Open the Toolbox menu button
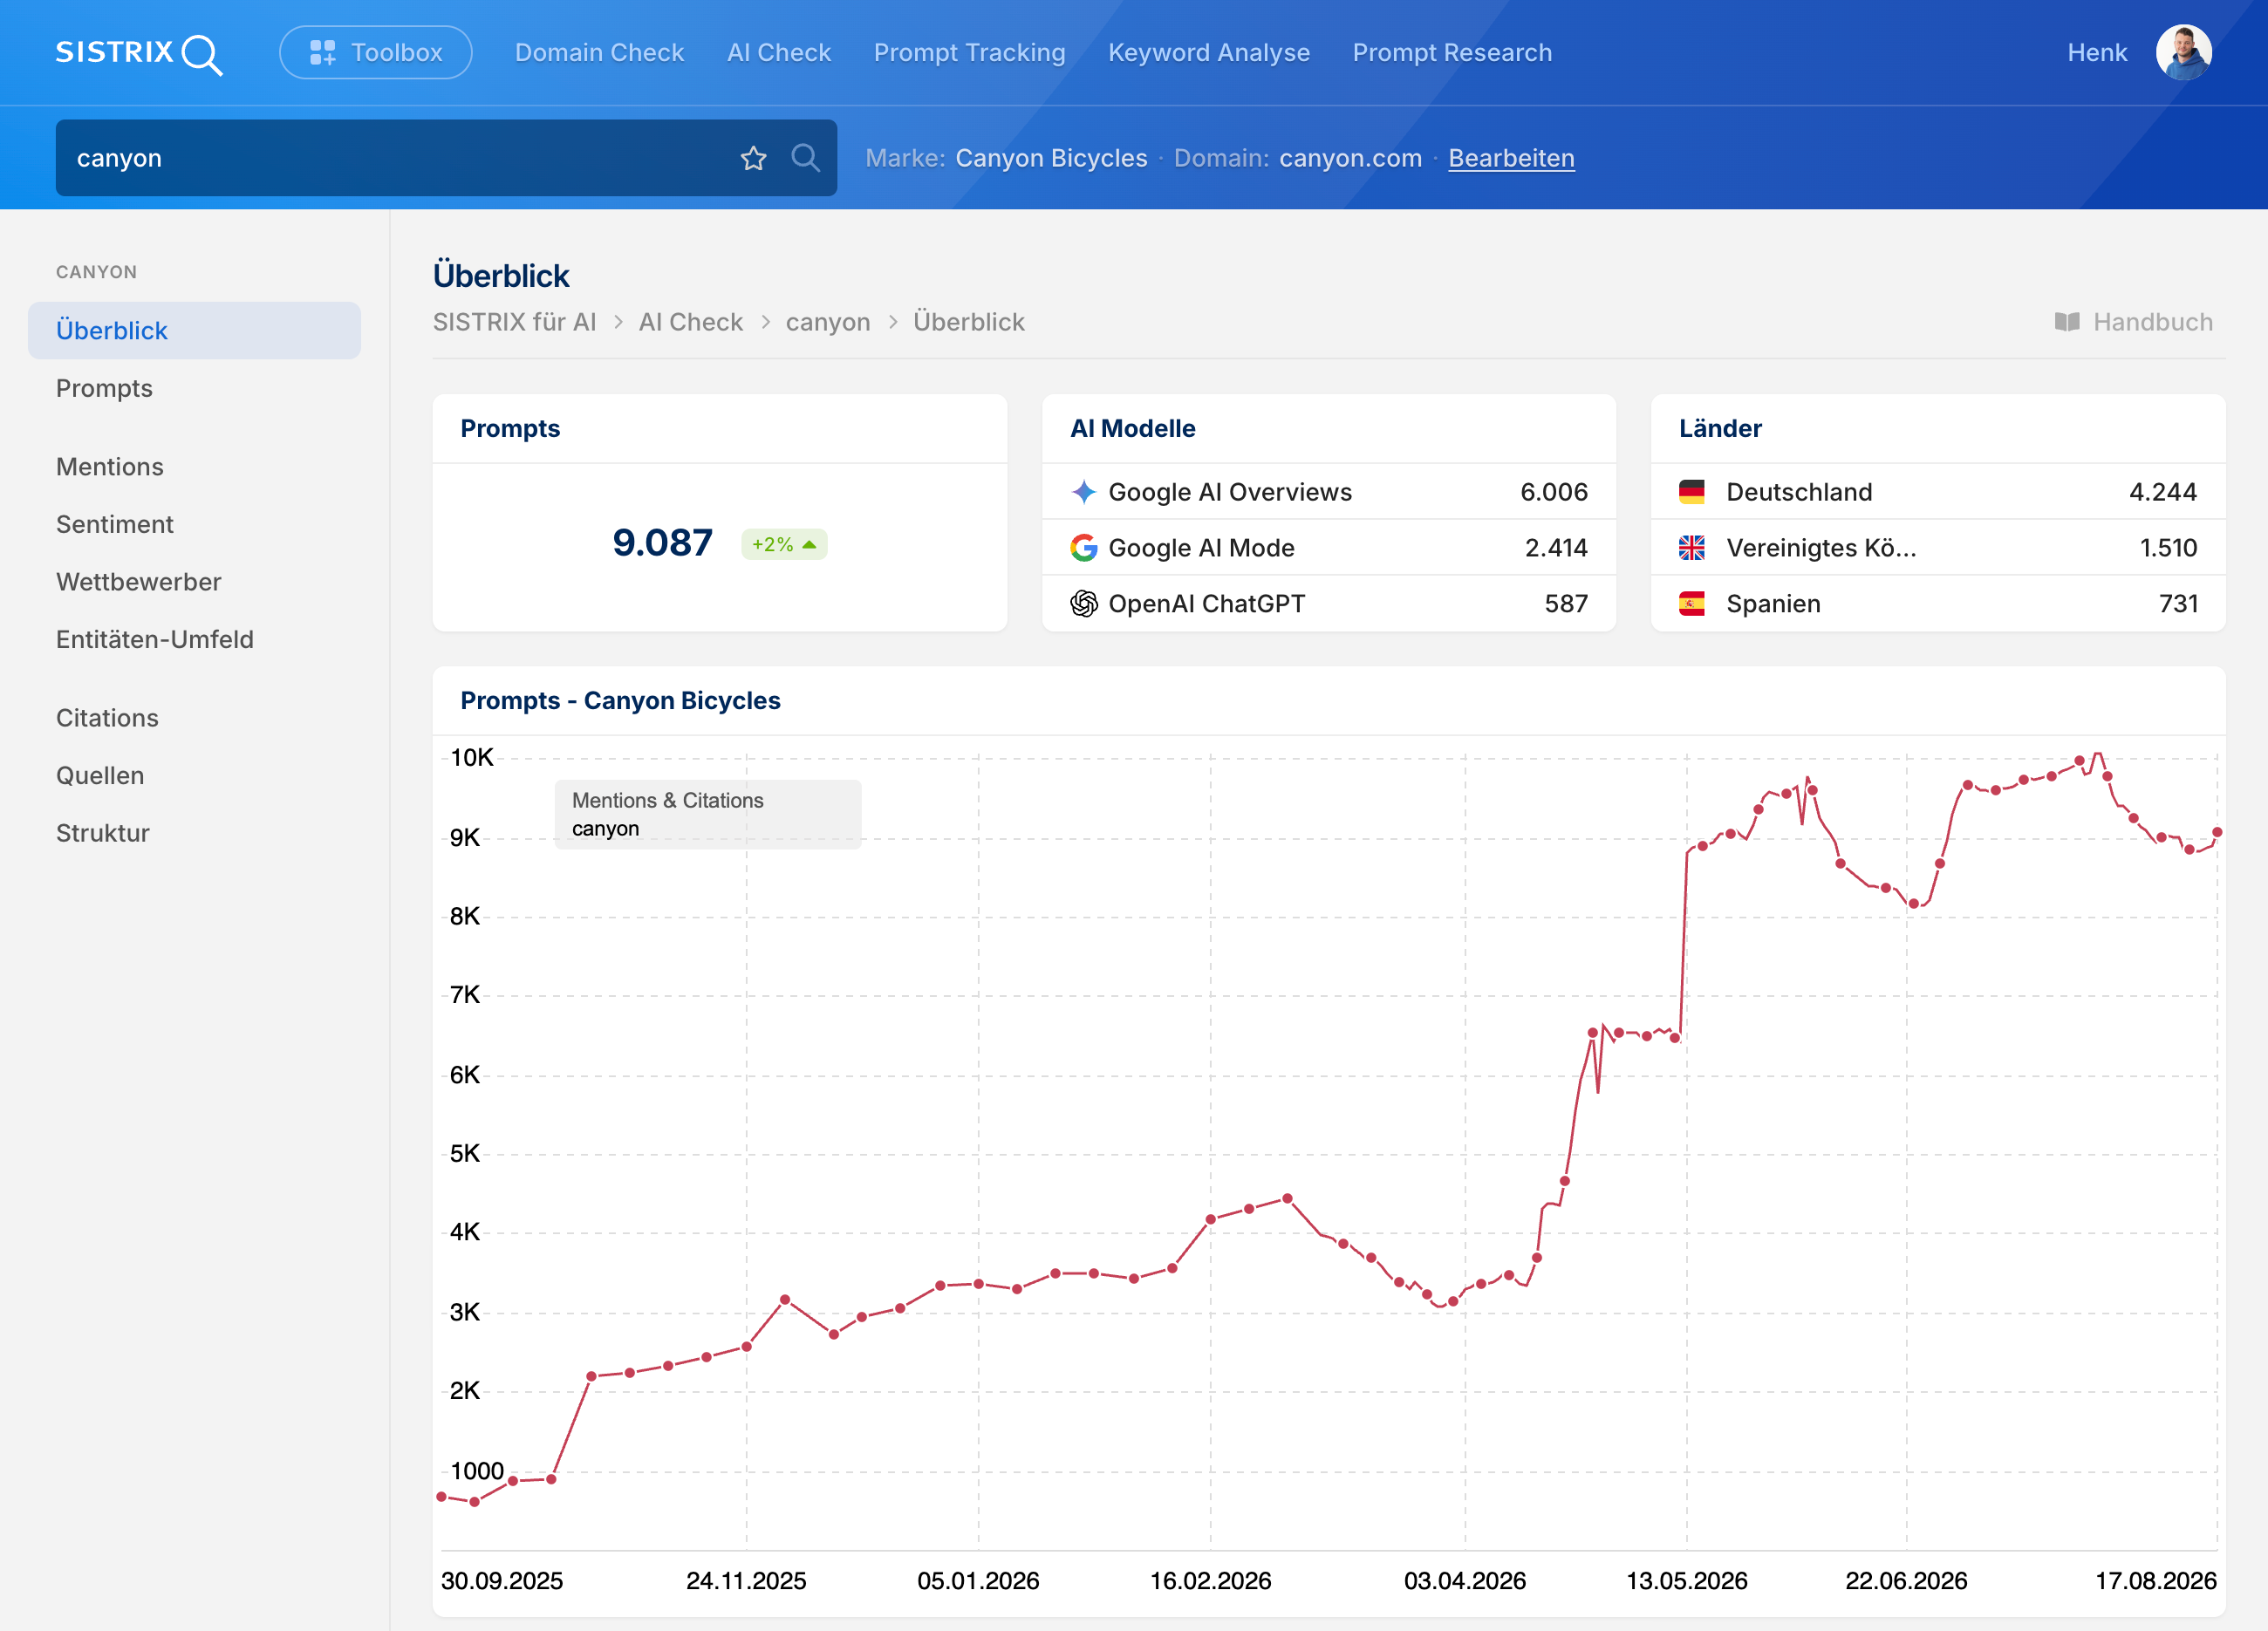This screenshot has width=2268, height=1631. (376, 53)
